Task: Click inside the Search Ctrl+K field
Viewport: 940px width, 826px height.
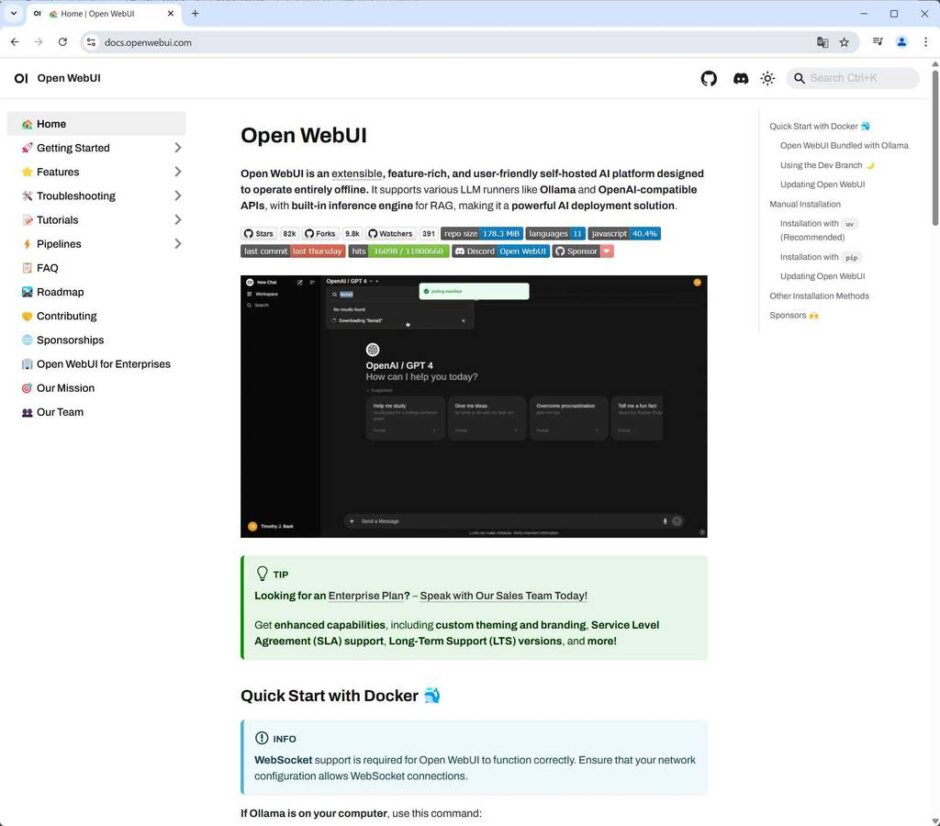Action: [x=858, y=78]
